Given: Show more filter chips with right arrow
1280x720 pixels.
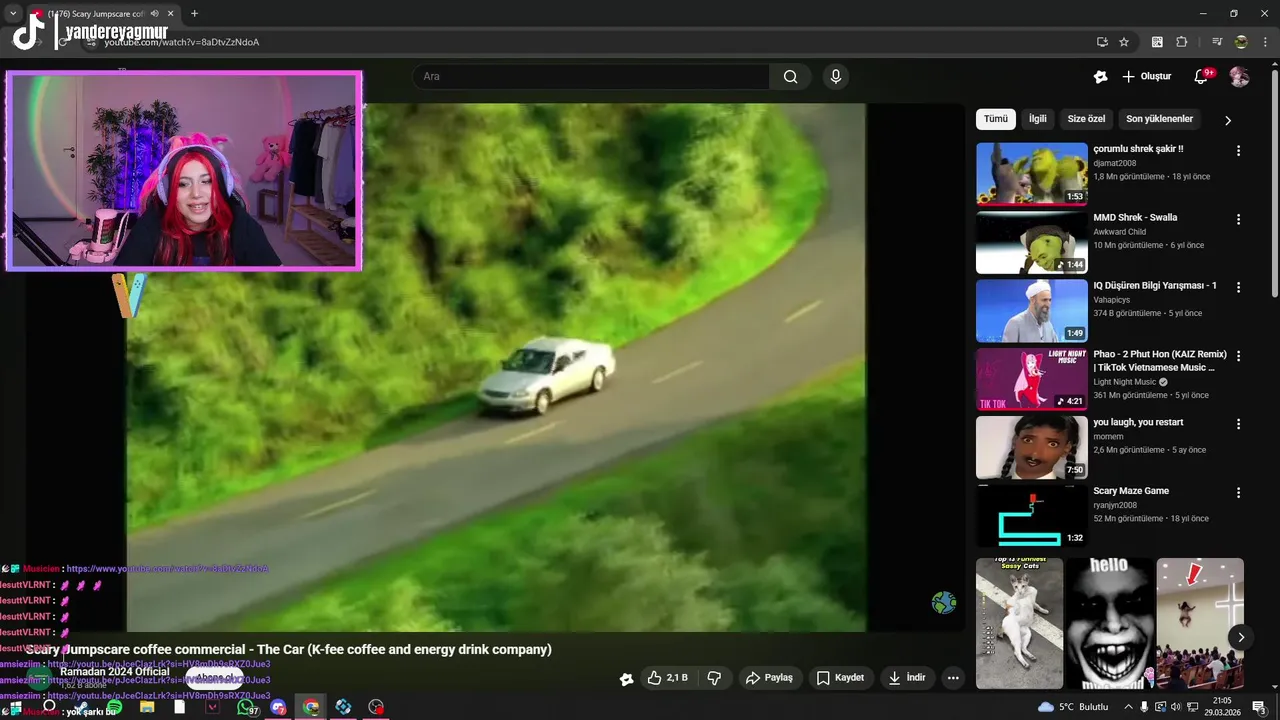Looking at the screenshot, I should point(1228,120).
